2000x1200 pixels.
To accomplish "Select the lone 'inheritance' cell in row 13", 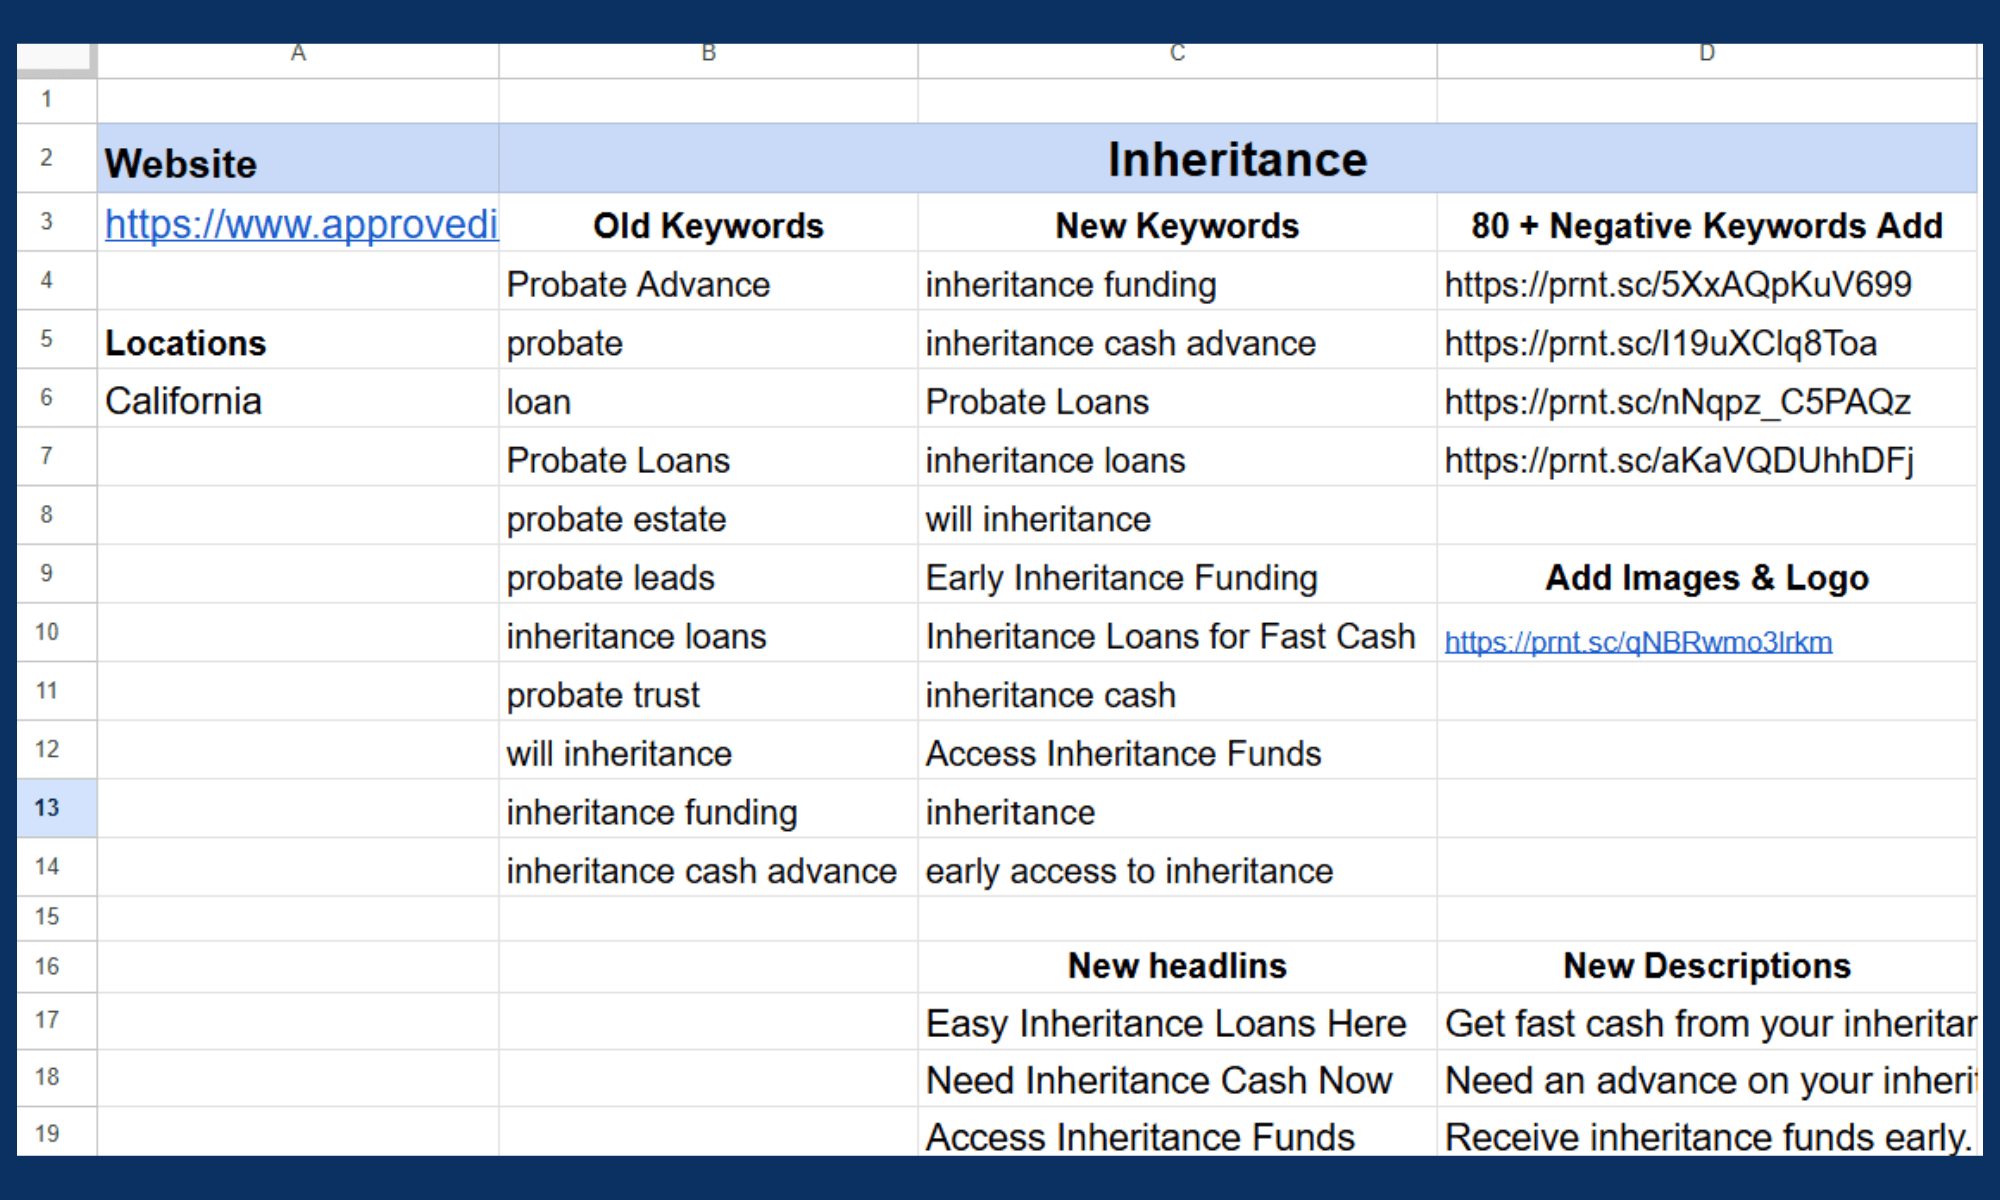I will (x=1177, y=810).
